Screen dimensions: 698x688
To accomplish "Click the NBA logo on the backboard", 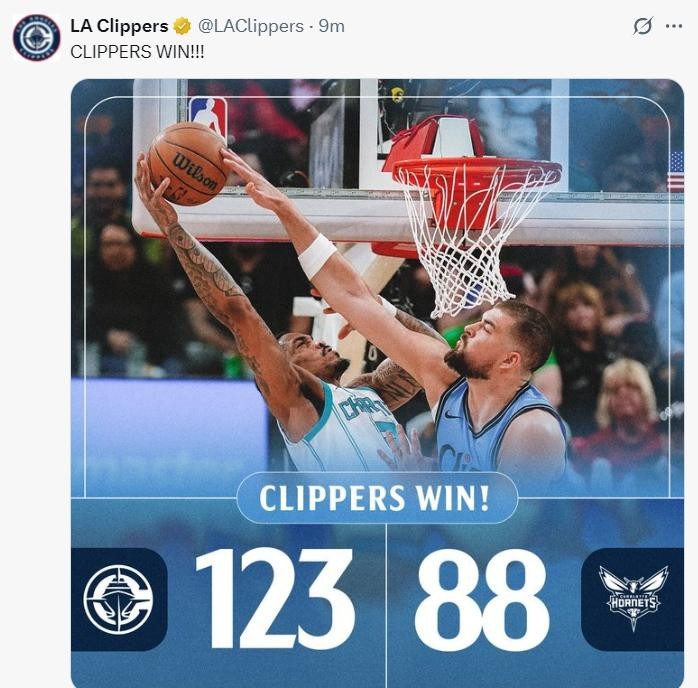I will pyautogui.click(x=207, y=117).
